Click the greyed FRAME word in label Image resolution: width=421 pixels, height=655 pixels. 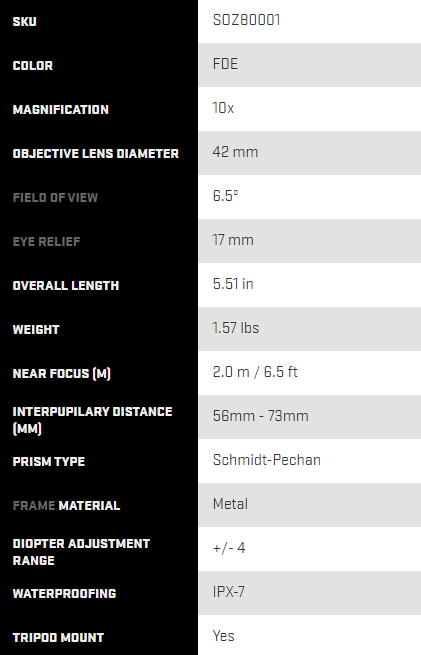(34, 505)
